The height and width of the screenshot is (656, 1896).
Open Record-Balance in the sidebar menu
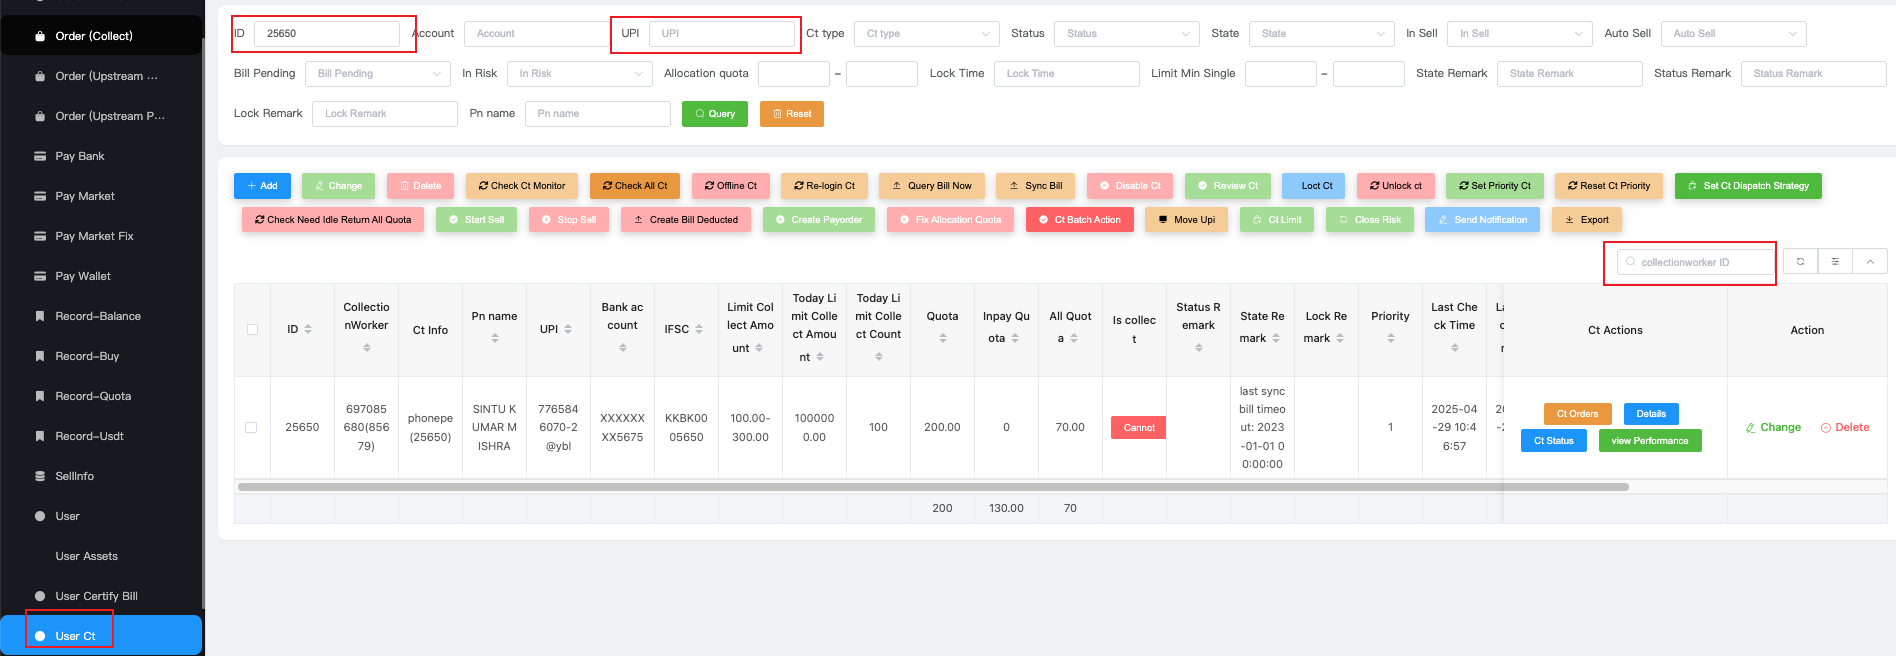pyautogui.click(x=98, y=316)
